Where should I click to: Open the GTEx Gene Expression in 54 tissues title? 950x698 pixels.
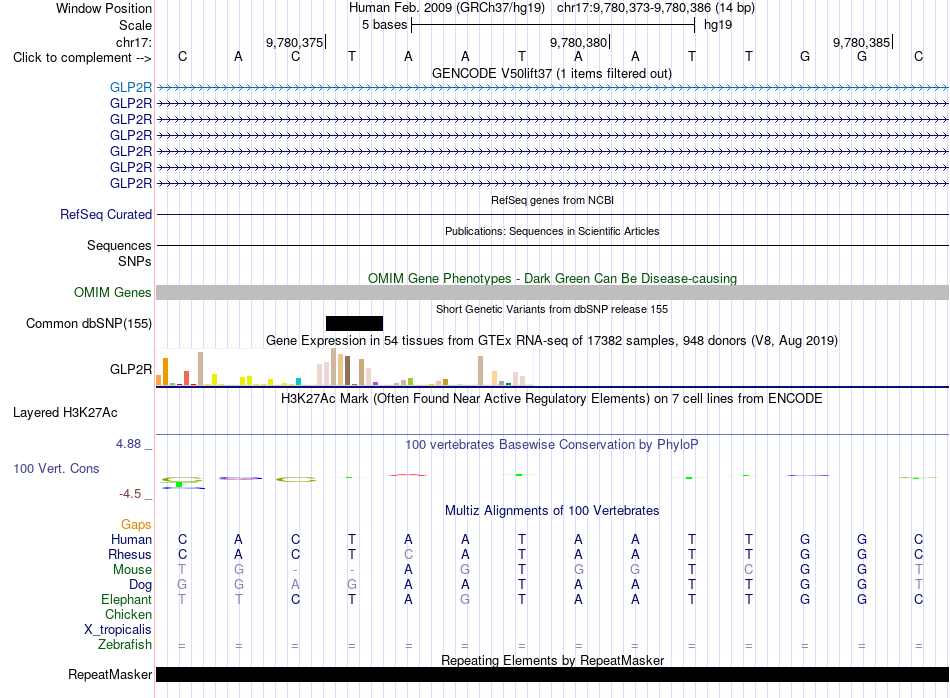pos(552,341)
